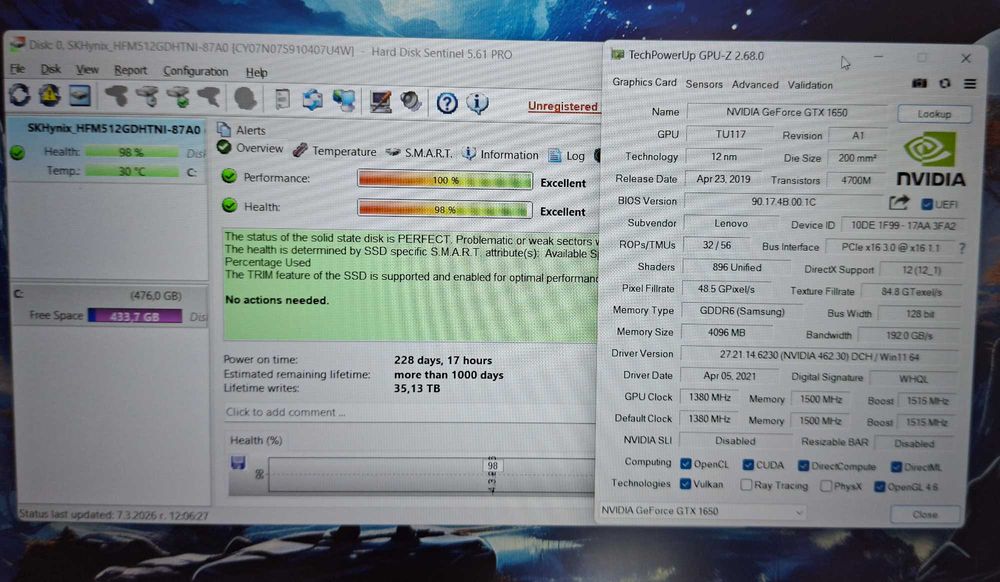Viewport: 1000px width, 582px height.
Task: Click the greyed disk icon with green checkmark
Action: (x=177, y=97)
